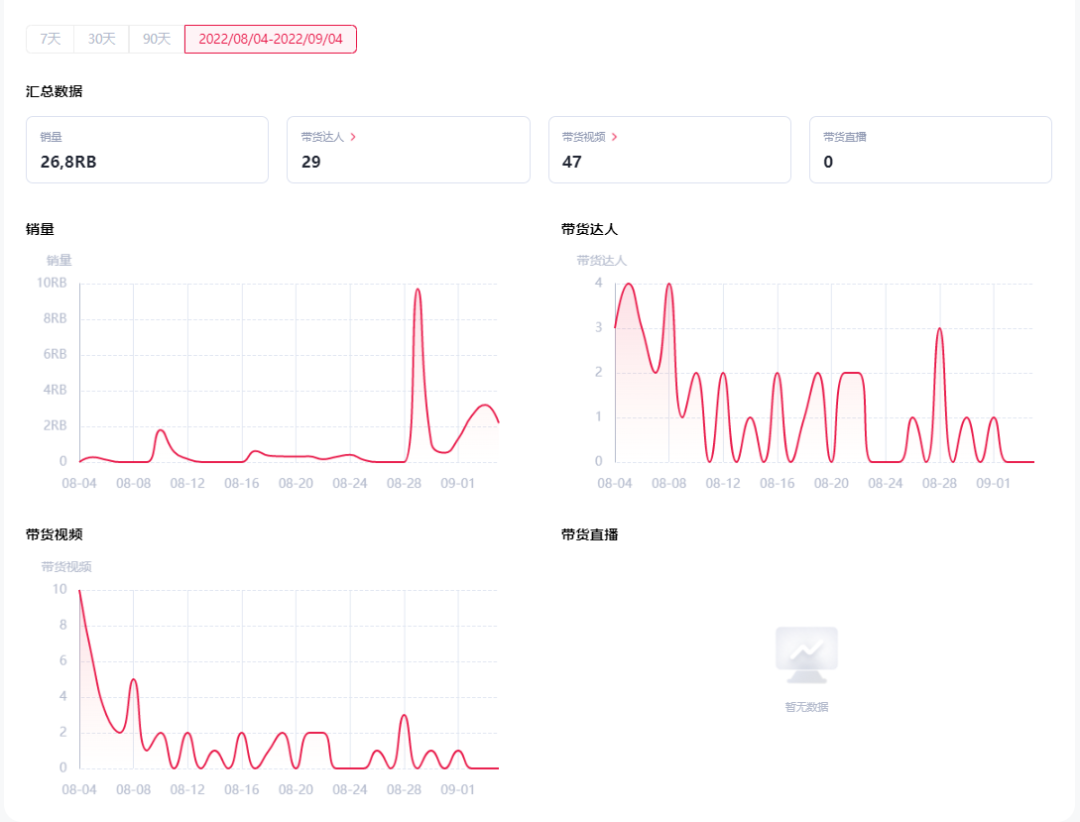Click the arrow next to 带货视频 card title

click(x=614, y=137)
